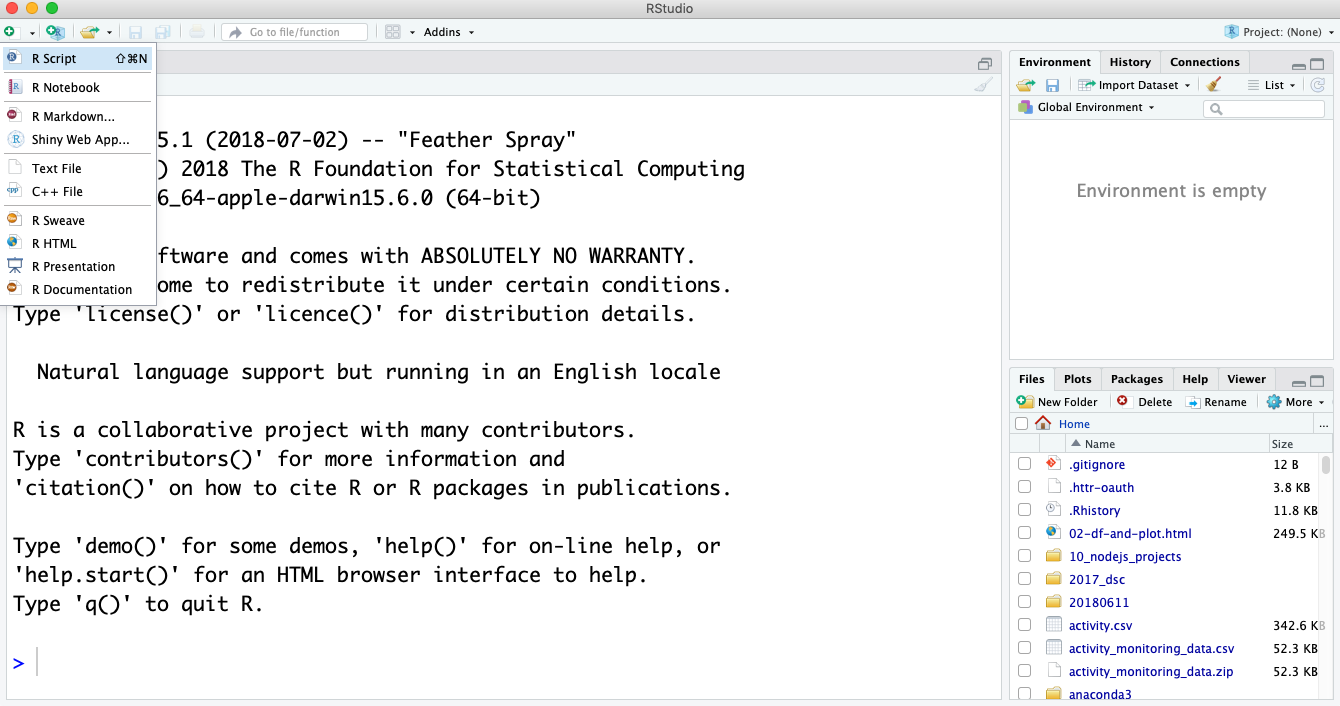Click the Delete button in Files

click(1144, 402)
